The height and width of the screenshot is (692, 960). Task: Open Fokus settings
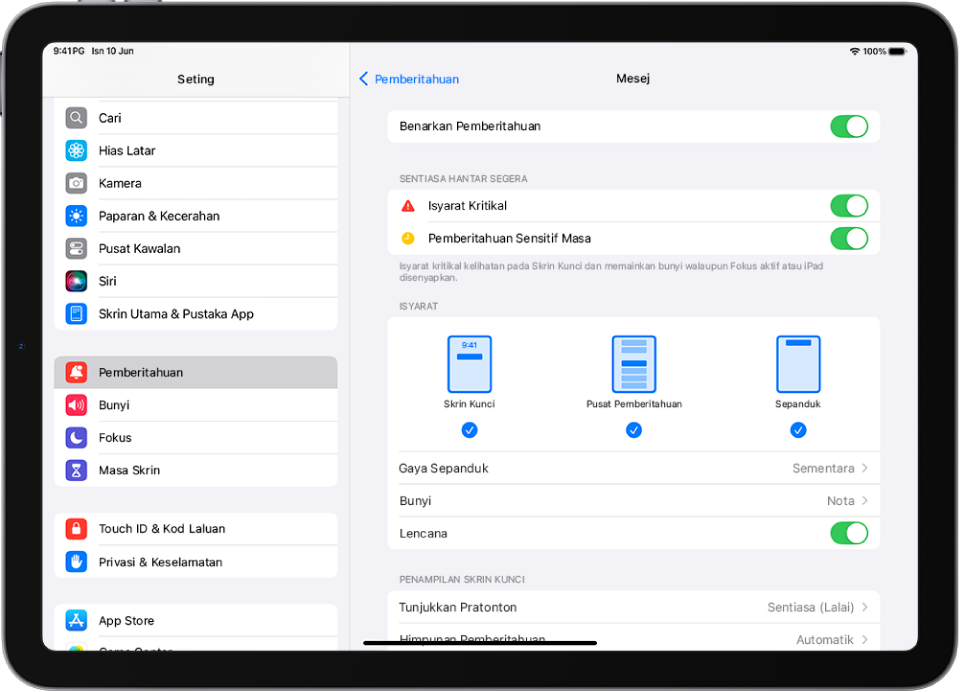[196, 437]
